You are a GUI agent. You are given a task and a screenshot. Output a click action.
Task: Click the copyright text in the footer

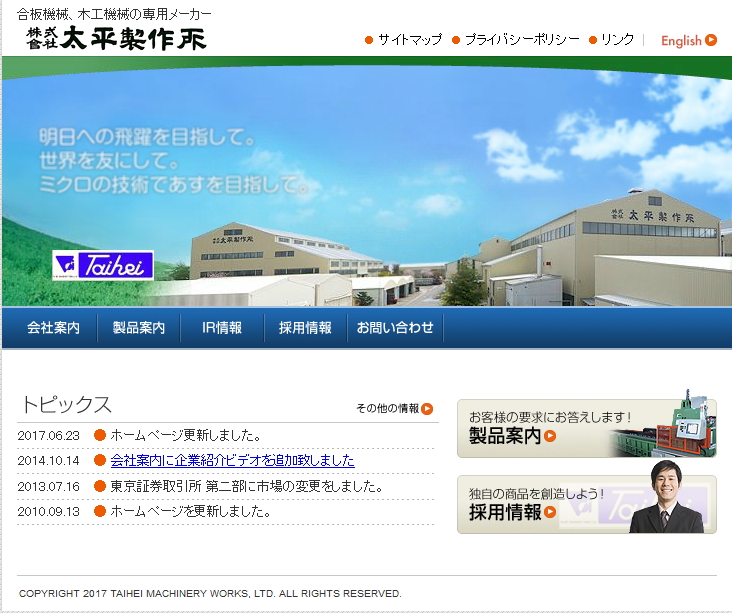coord(210,593)
